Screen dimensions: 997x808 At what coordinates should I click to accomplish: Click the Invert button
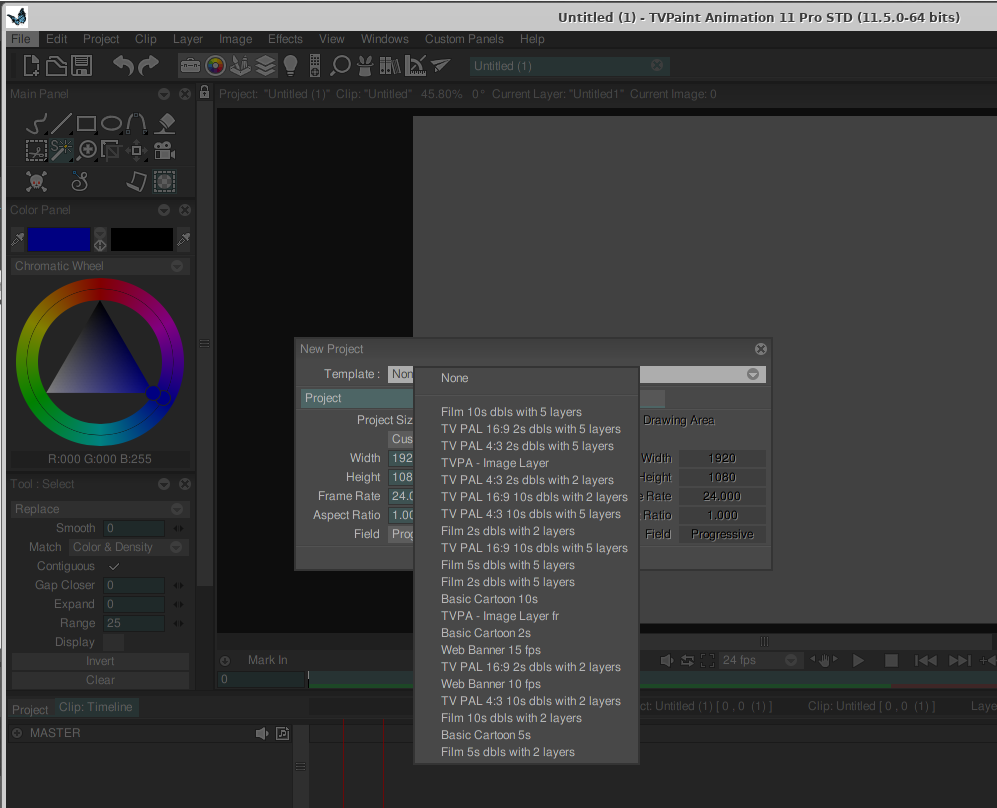coord(100,661)
